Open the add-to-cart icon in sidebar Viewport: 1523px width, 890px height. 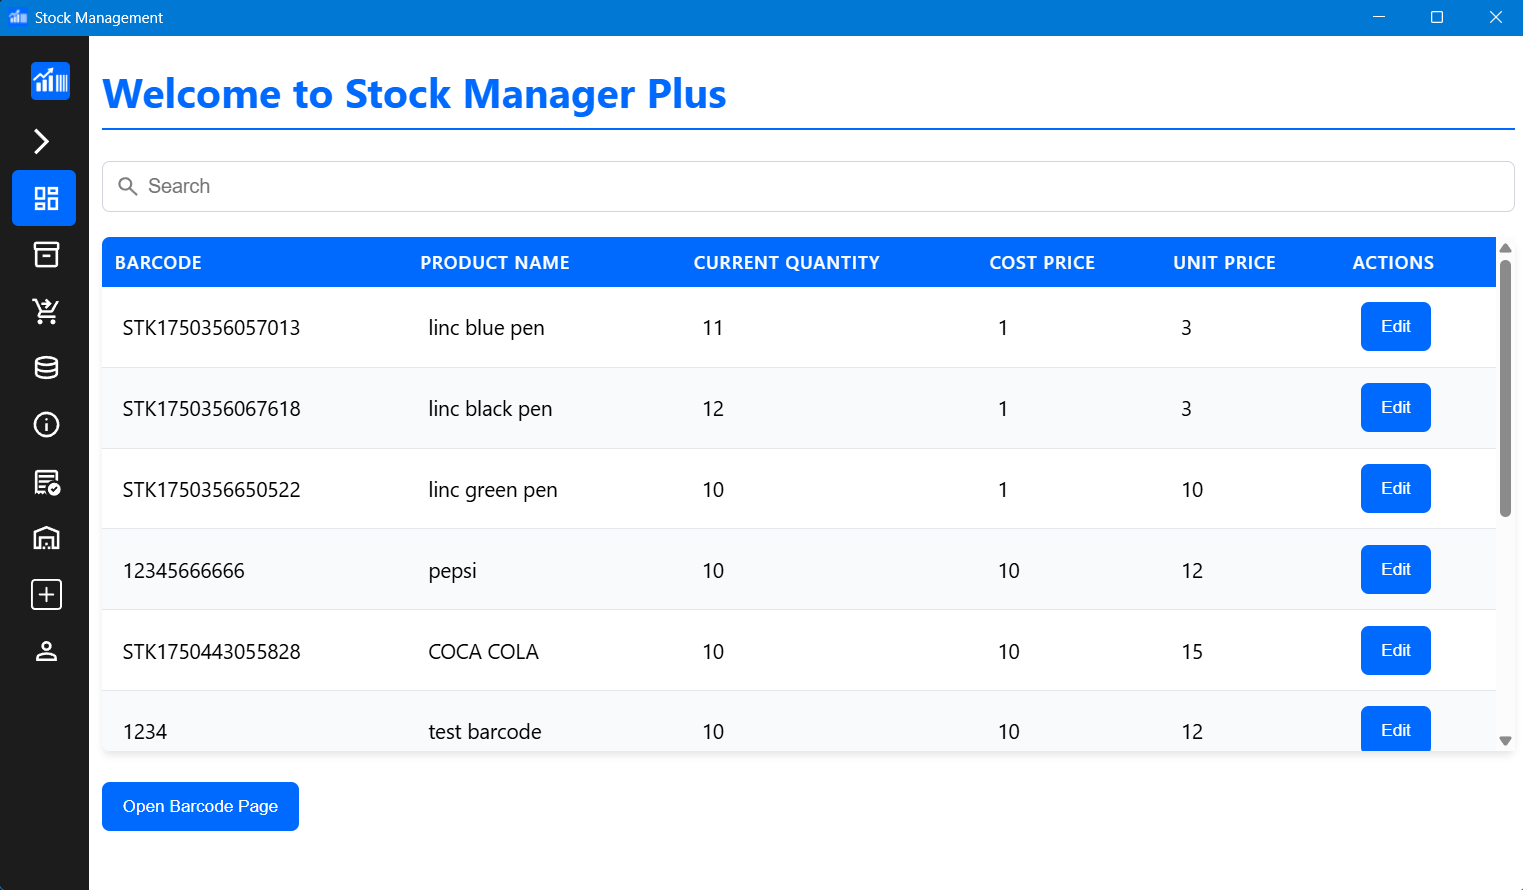point(46,311)
